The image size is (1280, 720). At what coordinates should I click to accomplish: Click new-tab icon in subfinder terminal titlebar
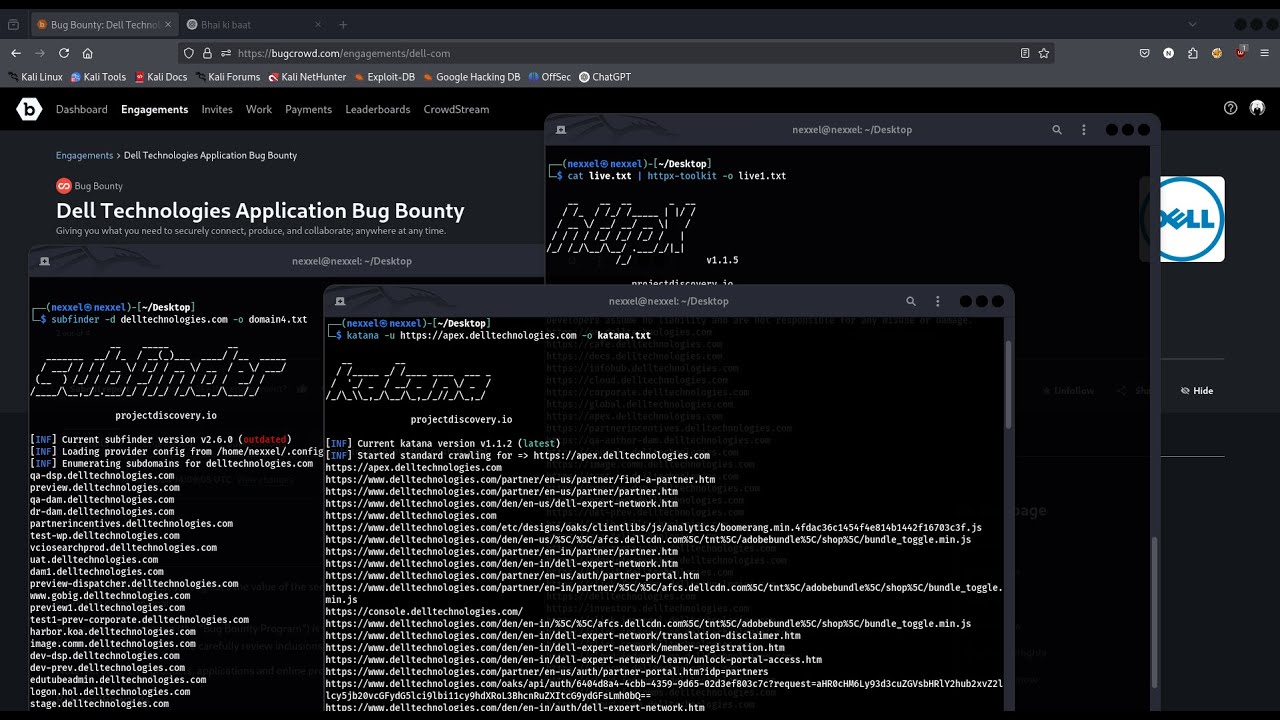pos(44,261)
